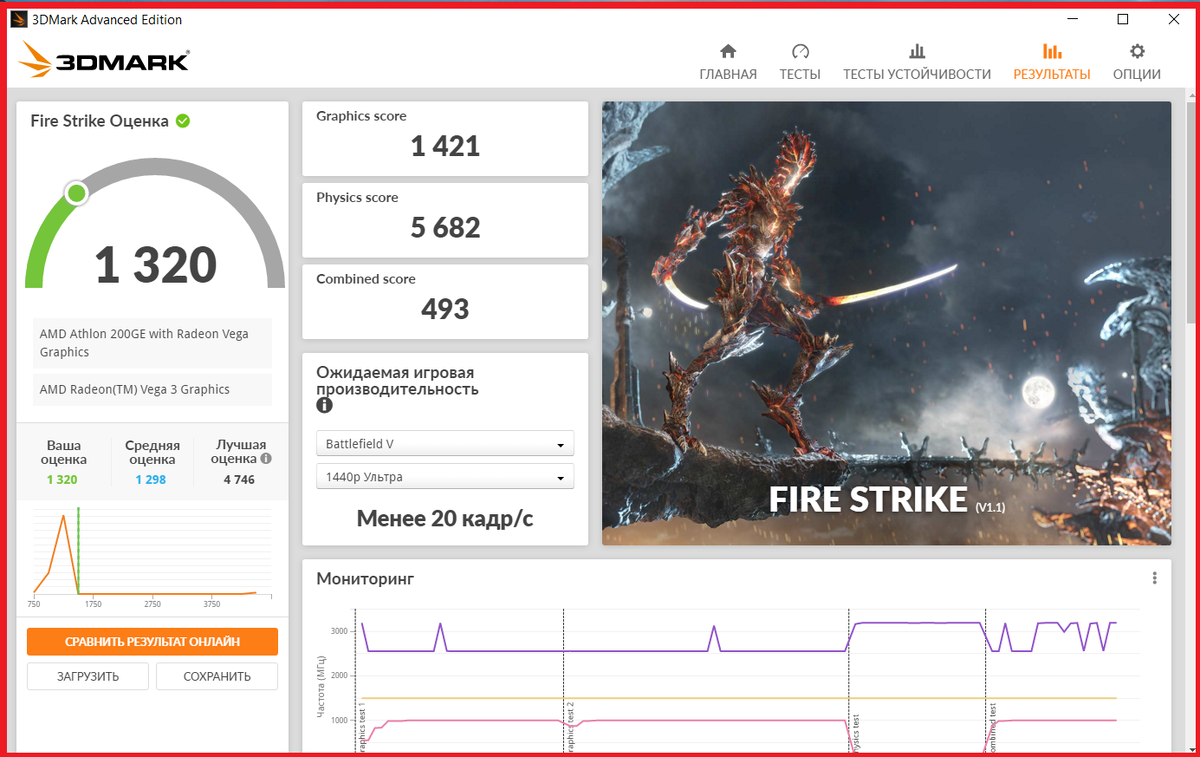Image resolution: width=1200 pixels, height=757 pixels.
Task: Open the three-dot menu in Мониторинг panel
Action: 1154,578
